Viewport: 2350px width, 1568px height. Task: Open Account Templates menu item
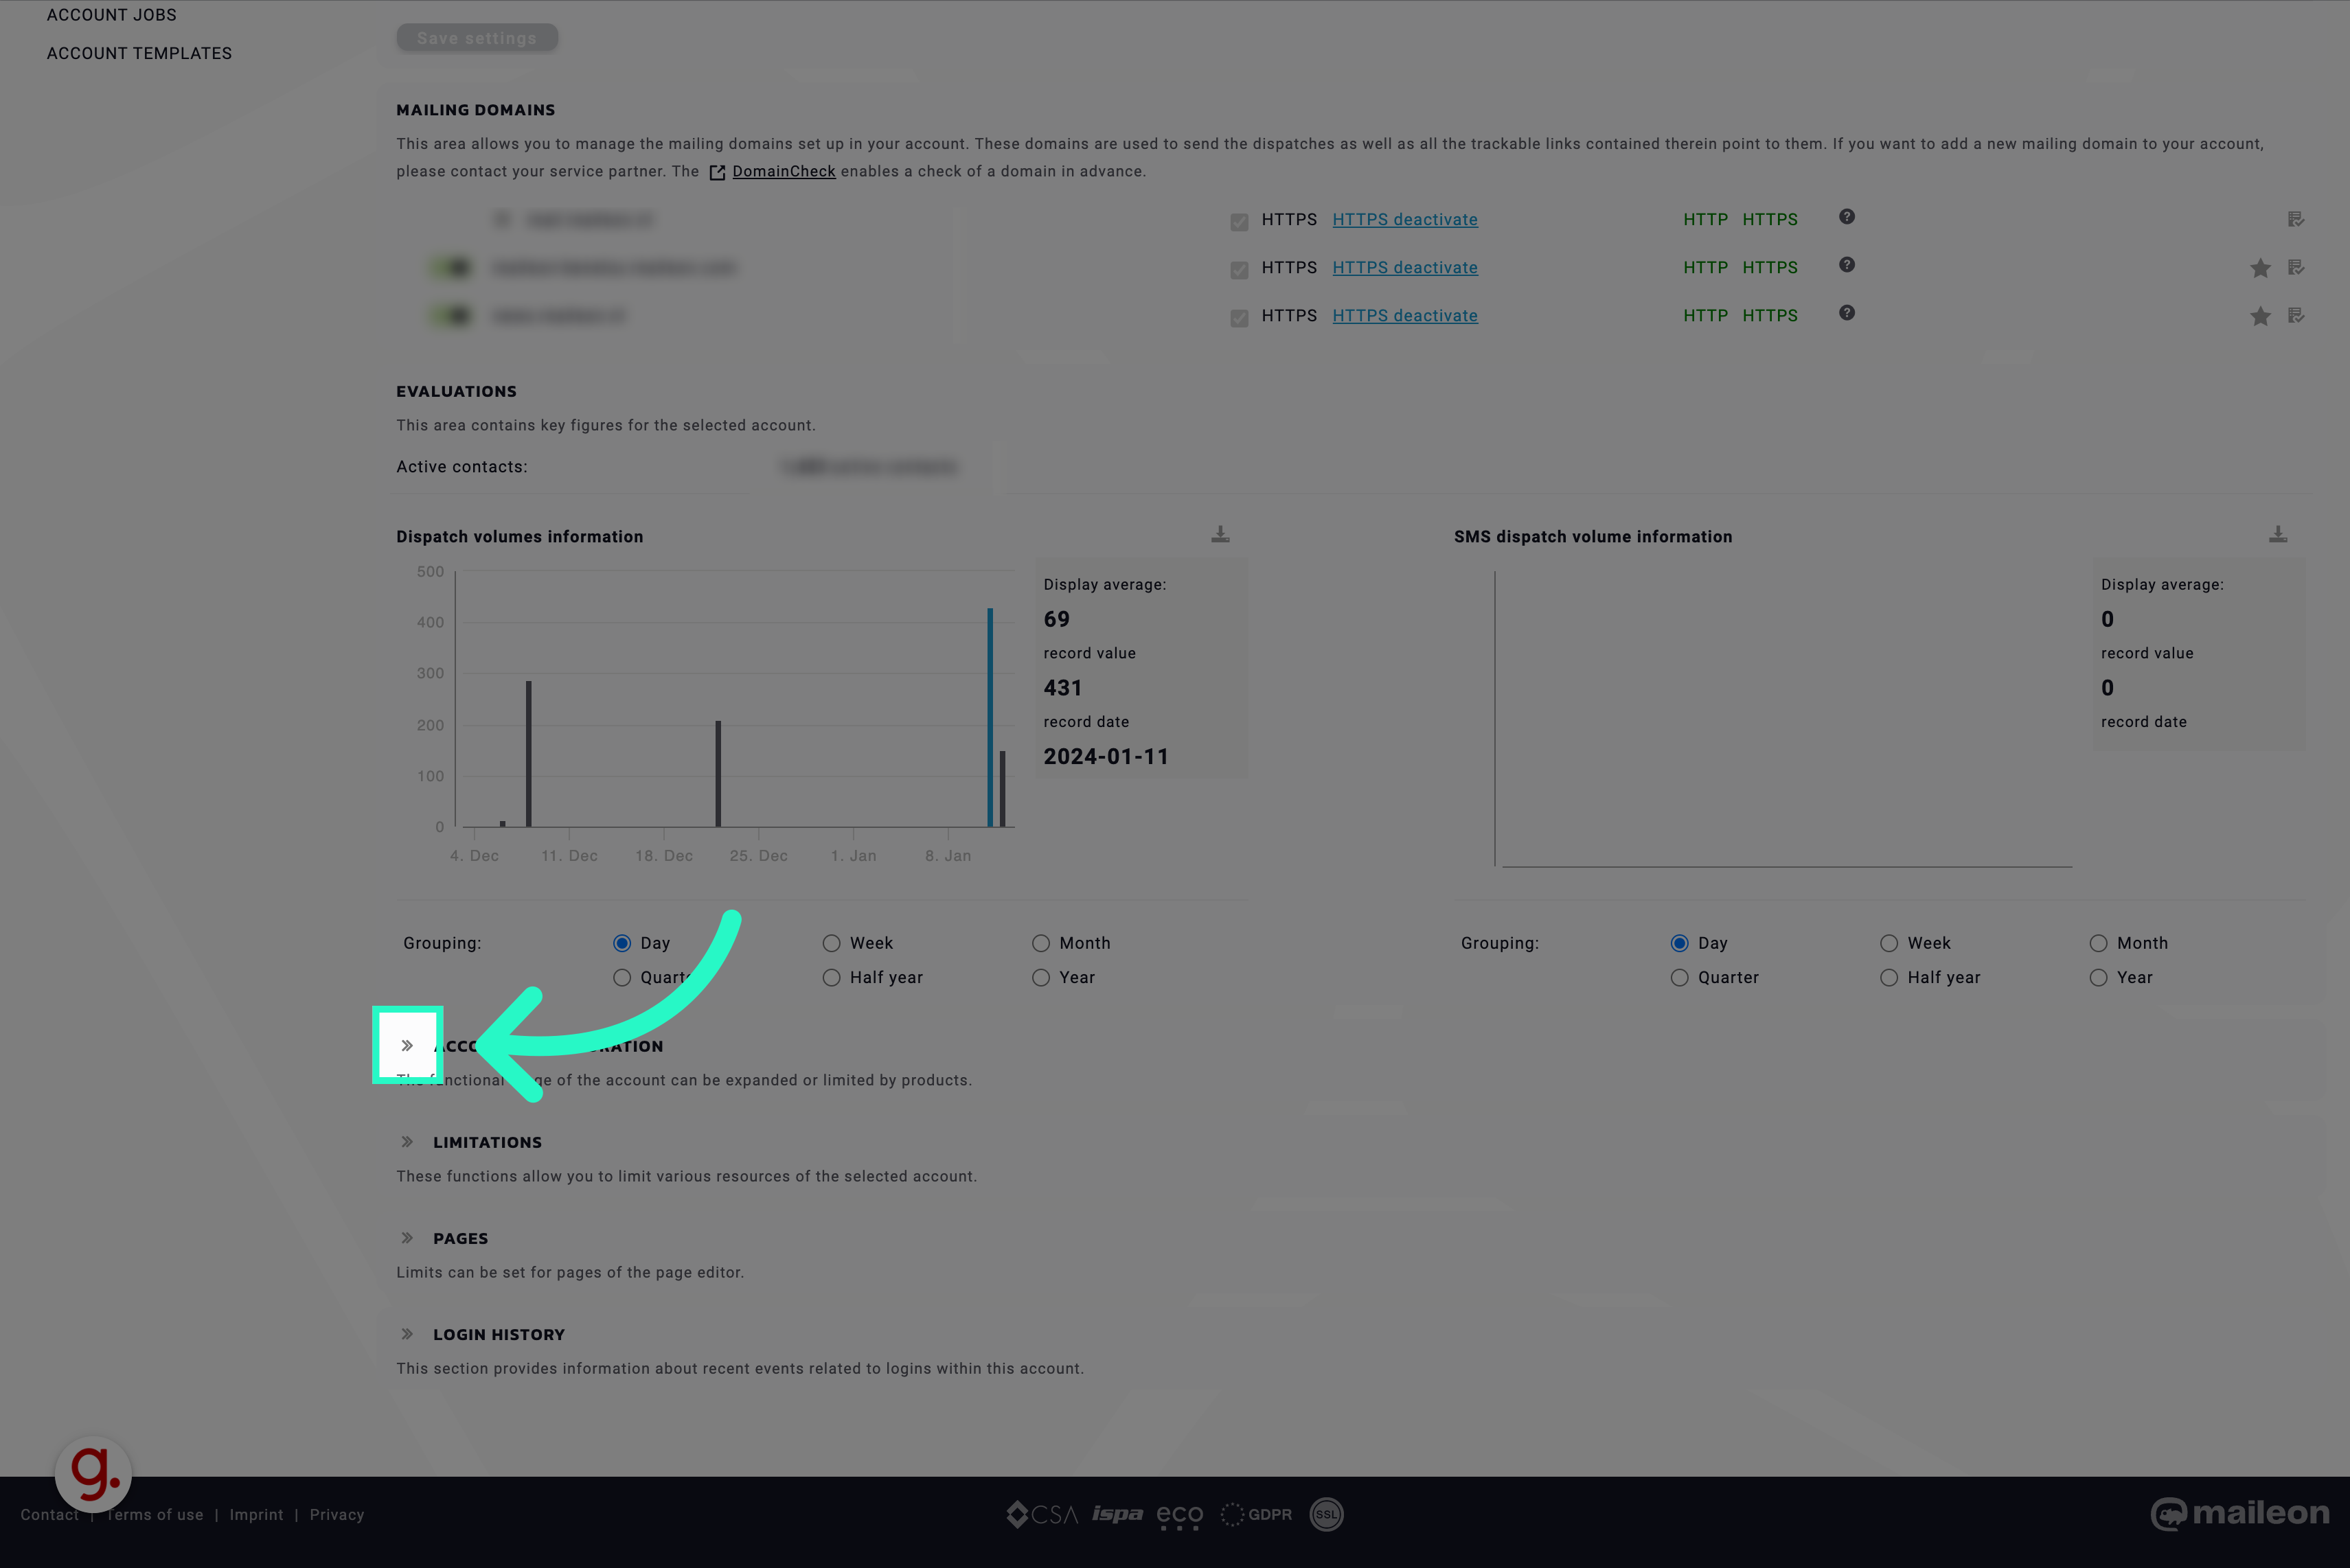pyautogui.click(x=140, y=52)
